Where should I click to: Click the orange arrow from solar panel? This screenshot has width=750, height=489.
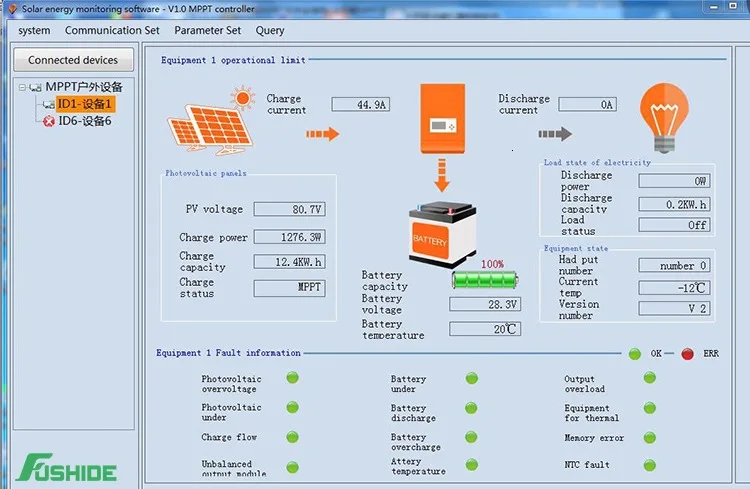coord(322,134)
